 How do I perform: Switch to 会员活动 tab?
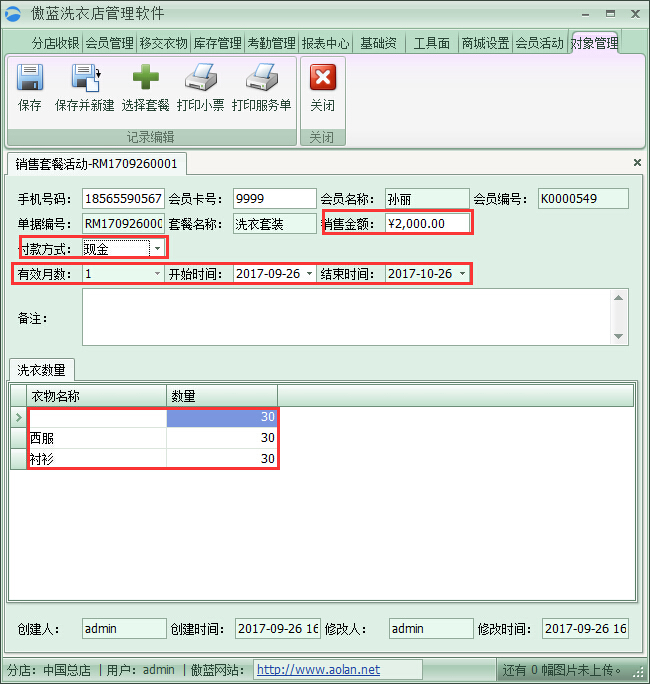pos(540,43)
